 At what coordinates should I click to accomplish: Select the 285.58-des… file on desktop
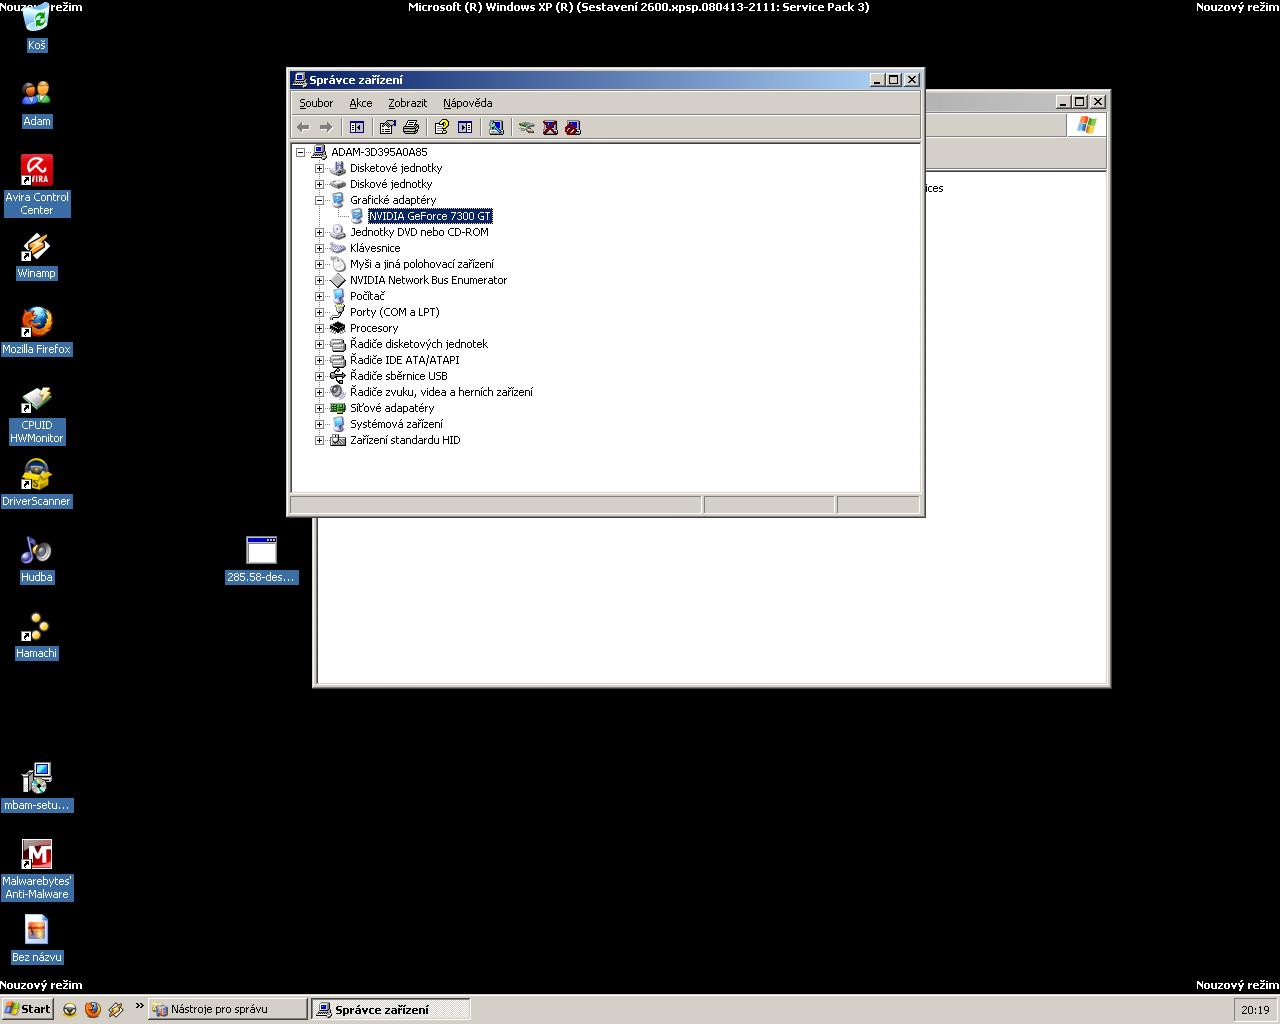pos(261,559)
